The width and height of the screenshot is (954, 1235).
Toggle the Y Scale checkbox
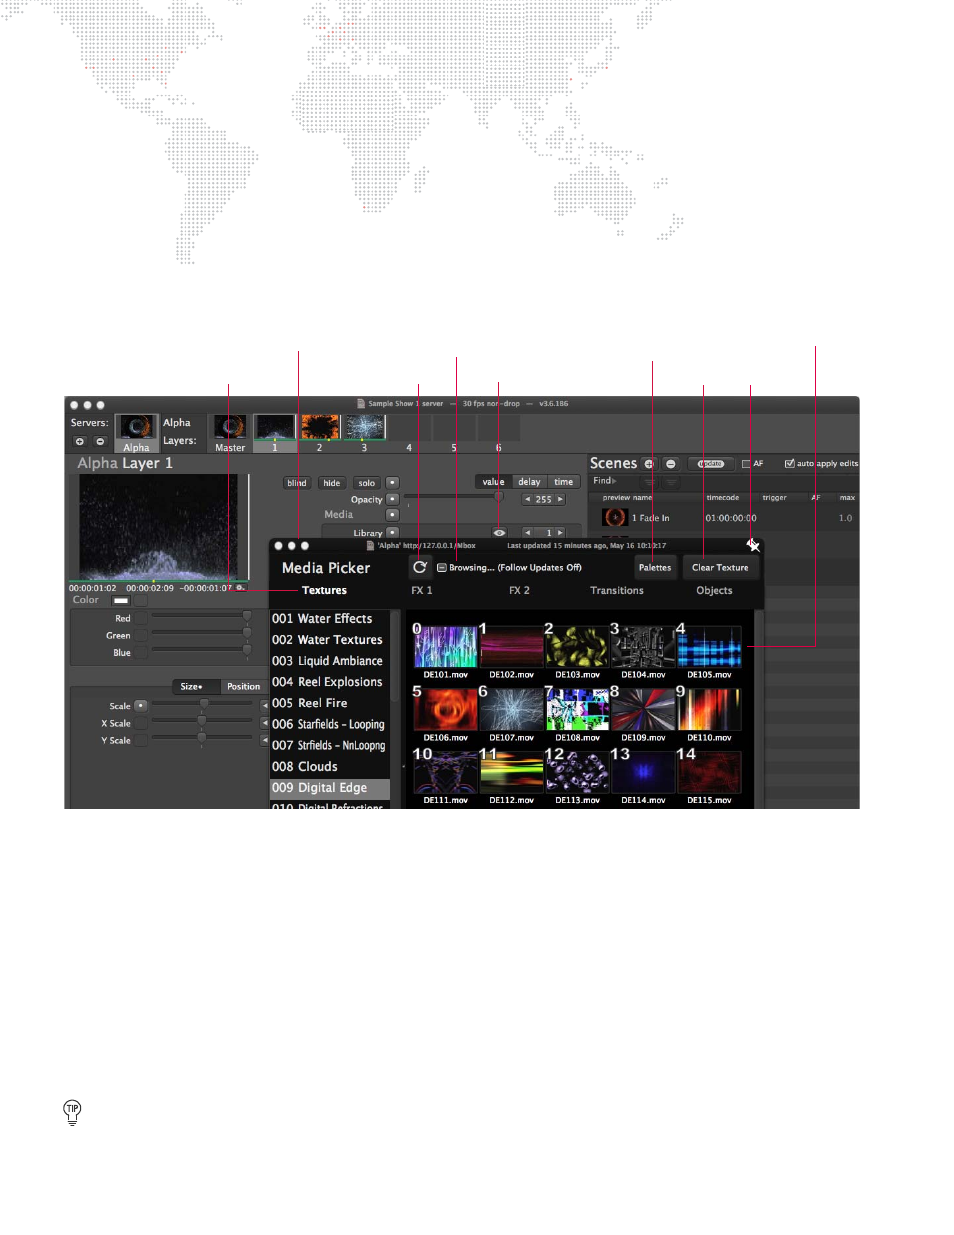[x=141, y=741]
